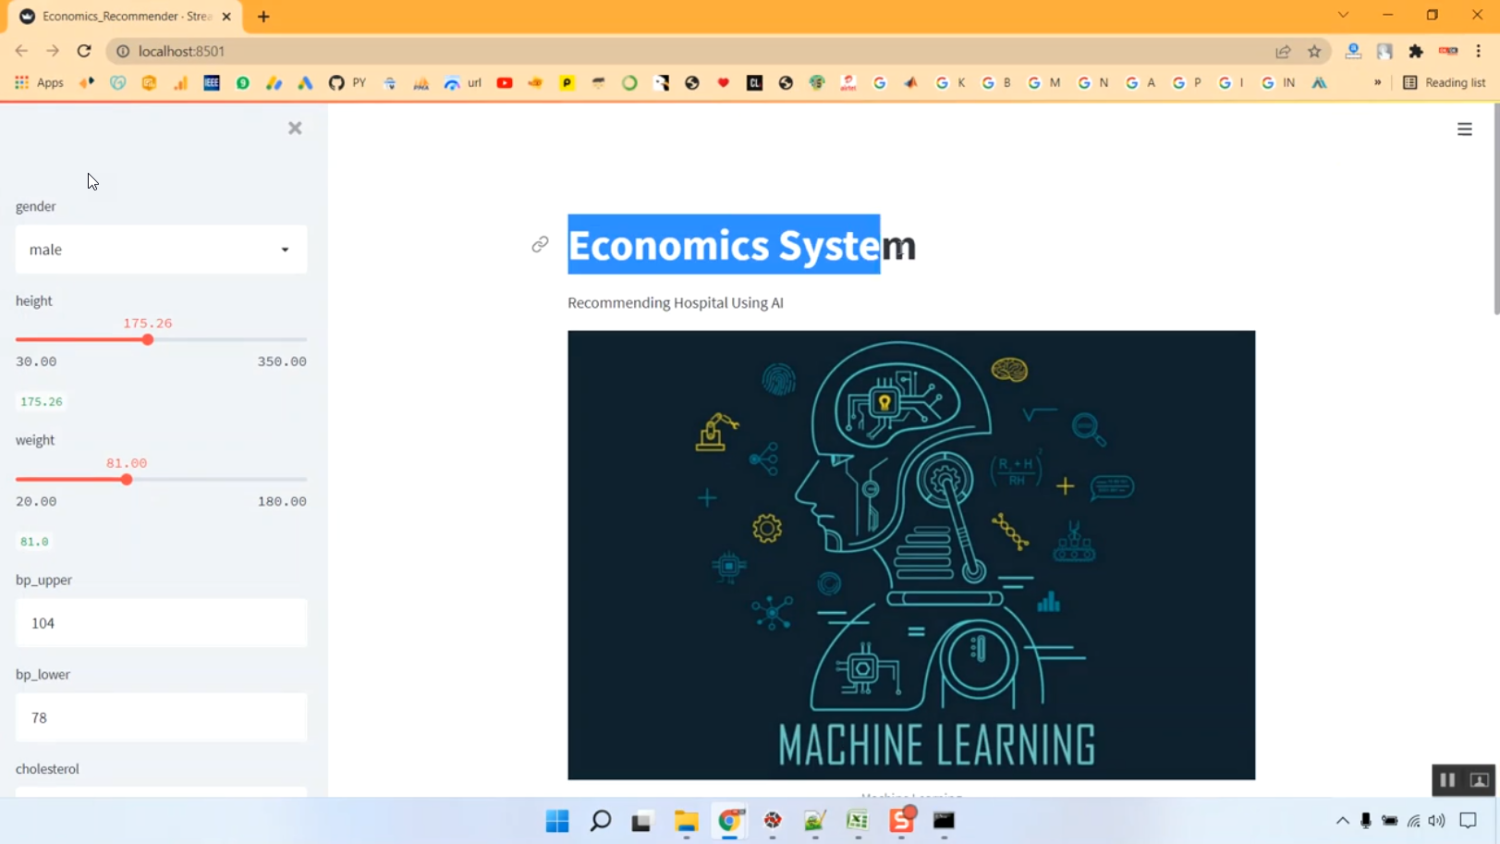Open the volume control in system tray
Screen dimensions: 1500x844
pos(1437,821)
